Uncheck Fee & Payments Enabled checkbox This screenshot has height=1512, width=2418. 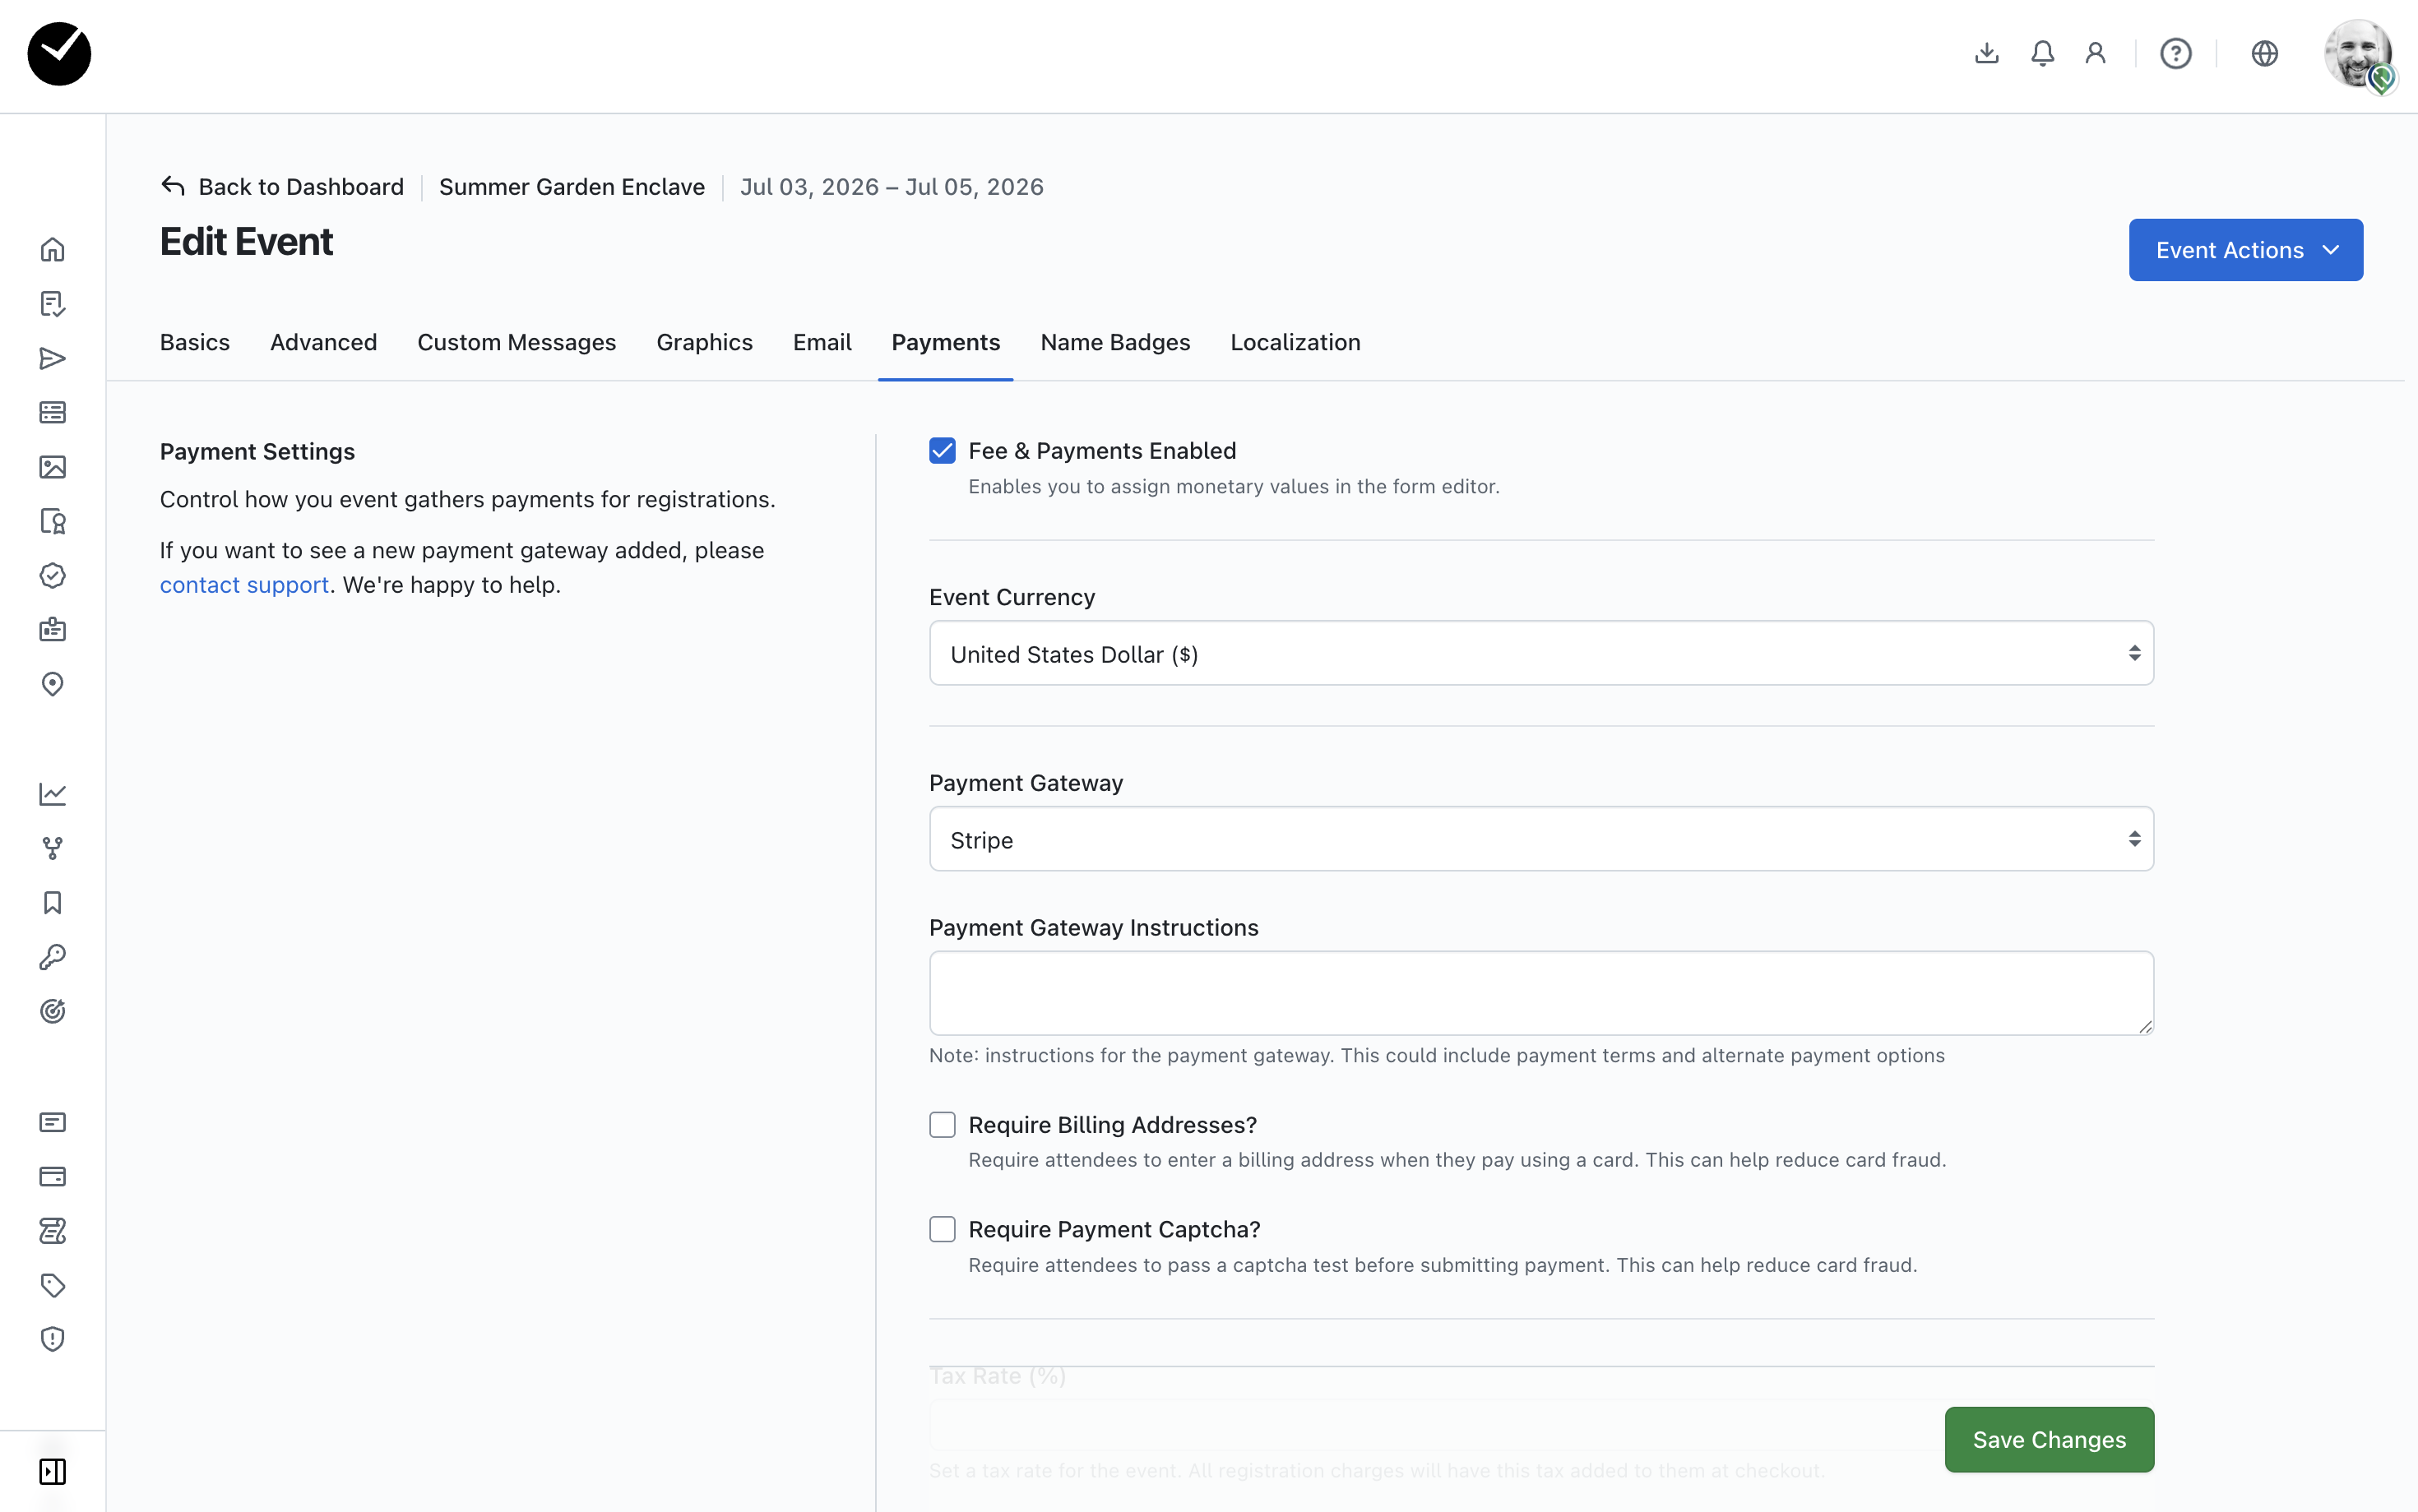942,451
